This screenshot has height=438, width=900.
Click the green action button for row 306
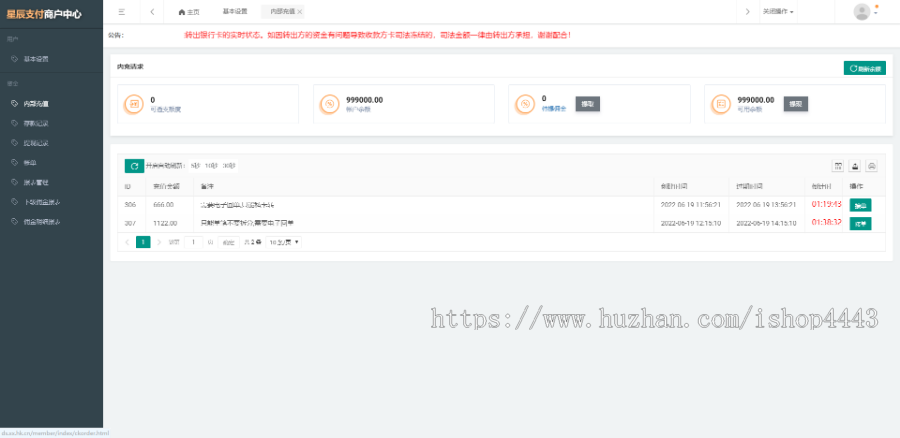coord(860,205)
